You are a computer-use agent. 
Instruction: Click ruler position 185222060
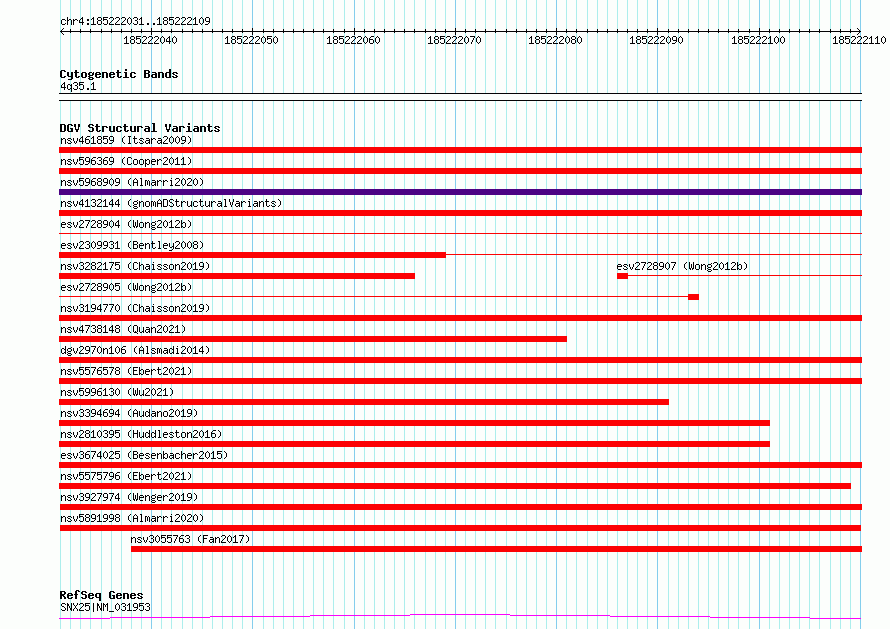tap(352, 40)
